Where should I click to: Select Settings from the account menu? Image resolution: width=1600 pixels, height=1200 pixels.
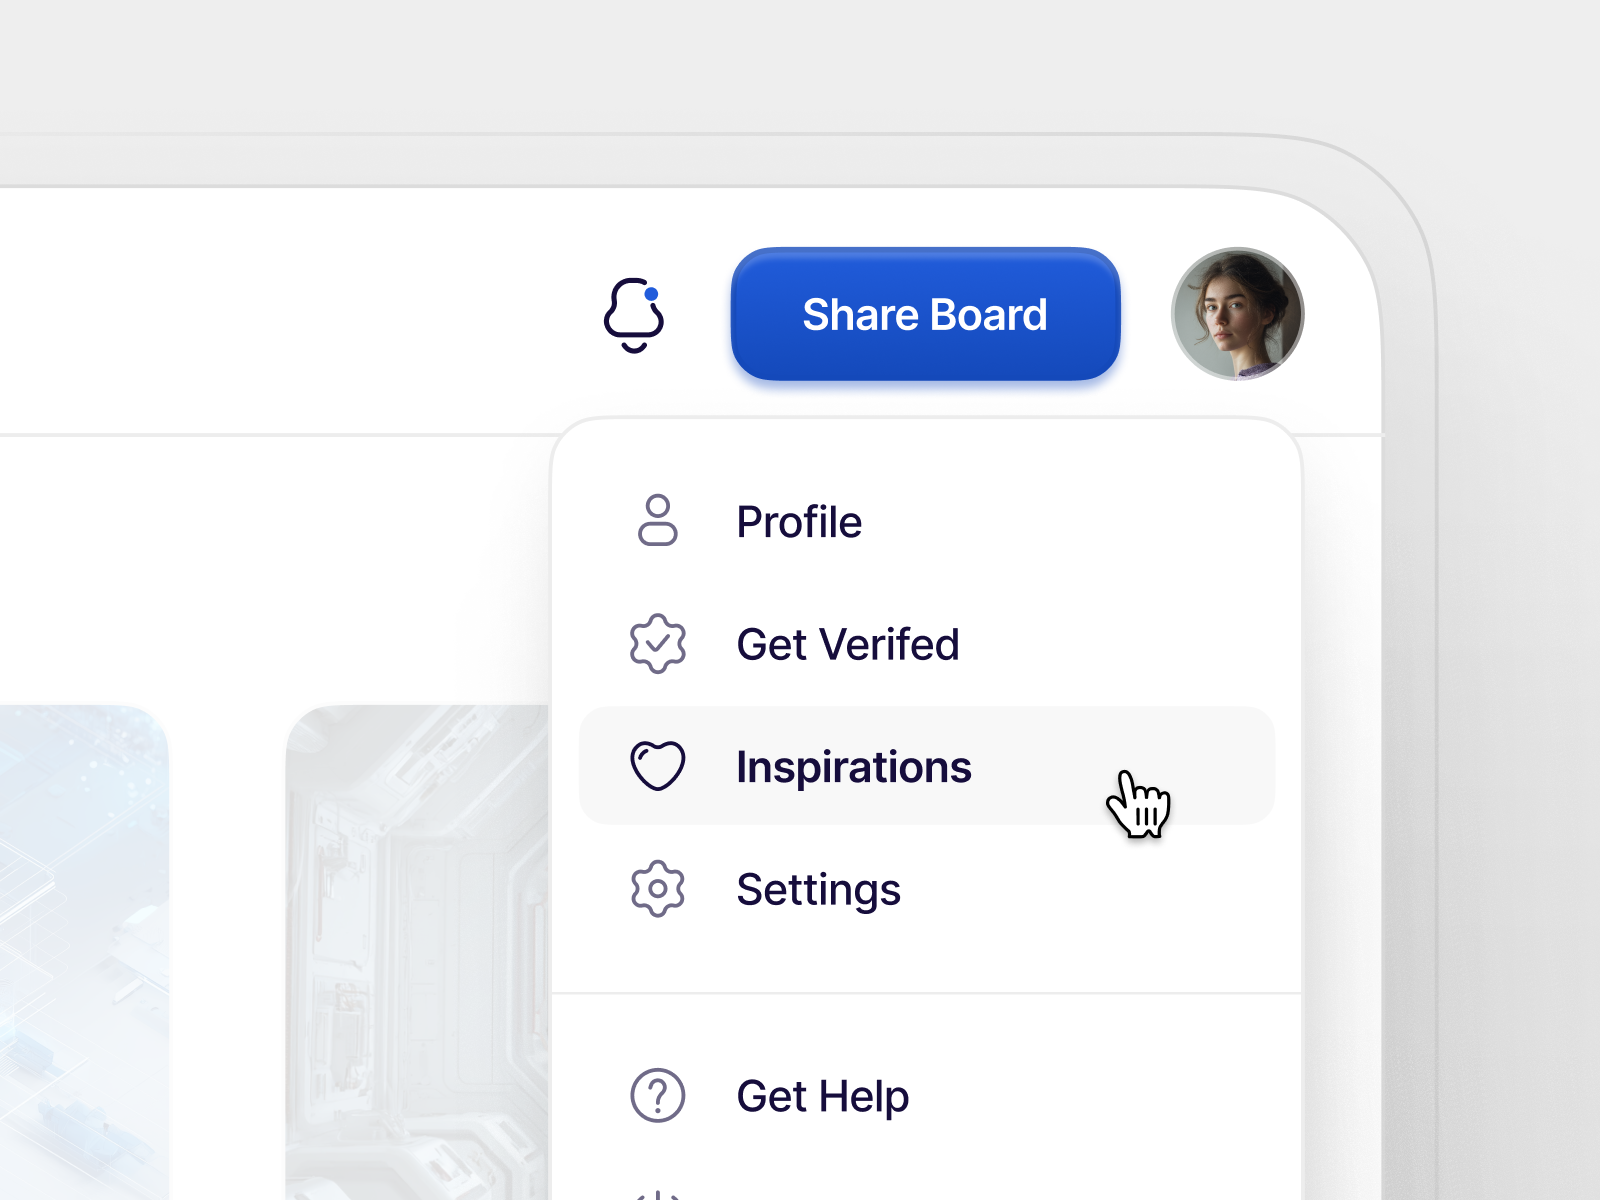coord(819,889)
